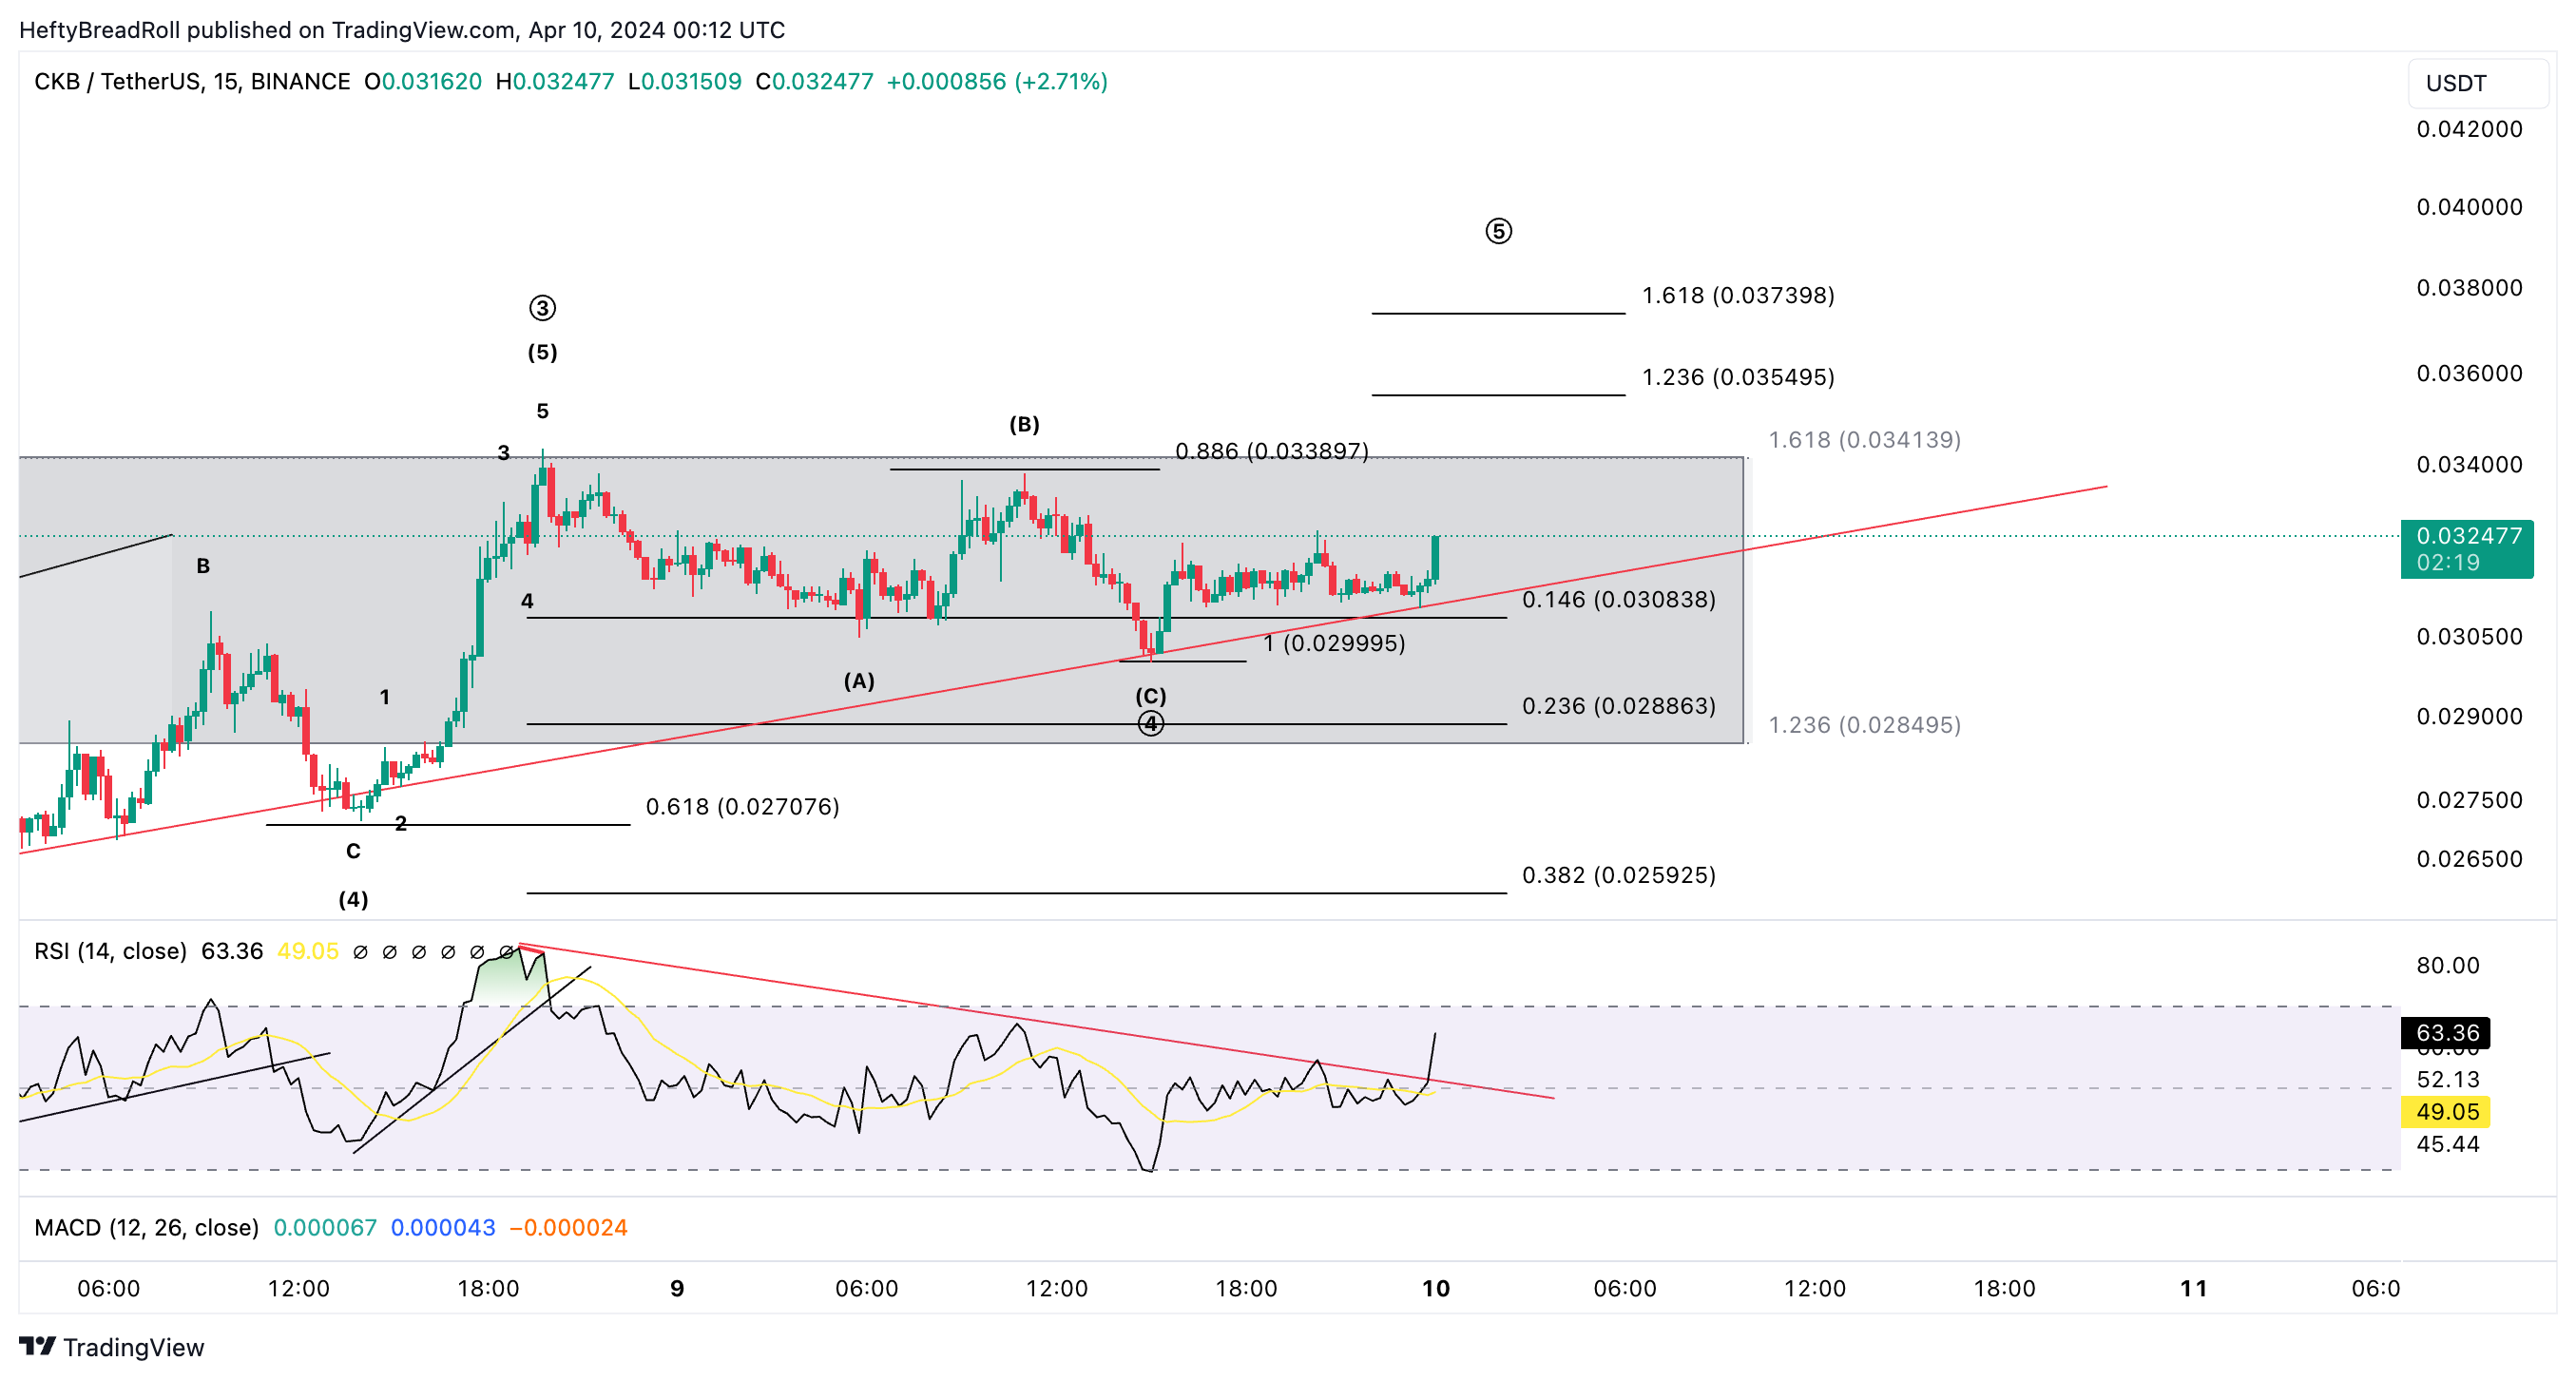Click the close value C0.032477
The height and width of the screenshot is (1380, 2576).
(814, 81)
